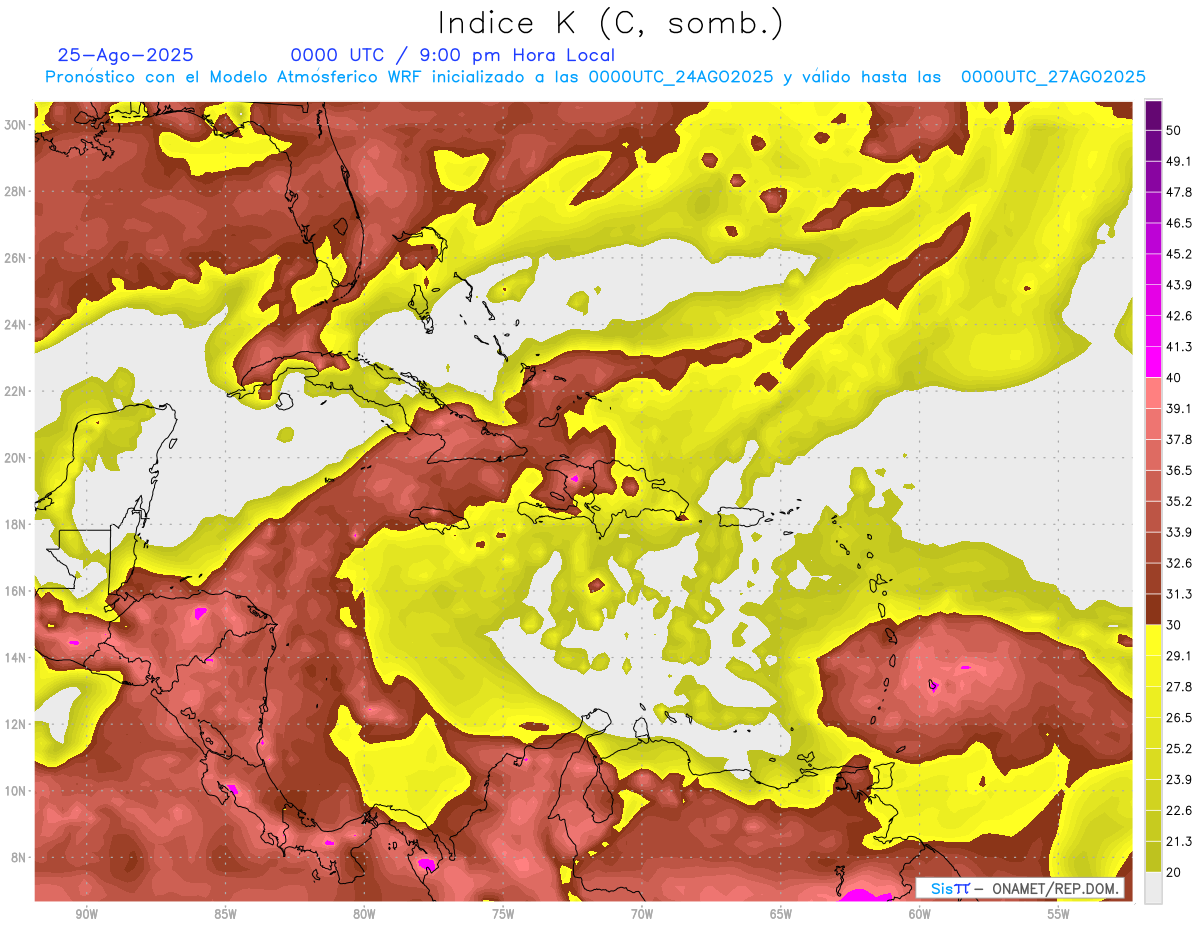Click the 'SisTT - ONAMET/REP.DOM.' credit box
This screenshot has height=927, width=1200.
(1020, 888)
